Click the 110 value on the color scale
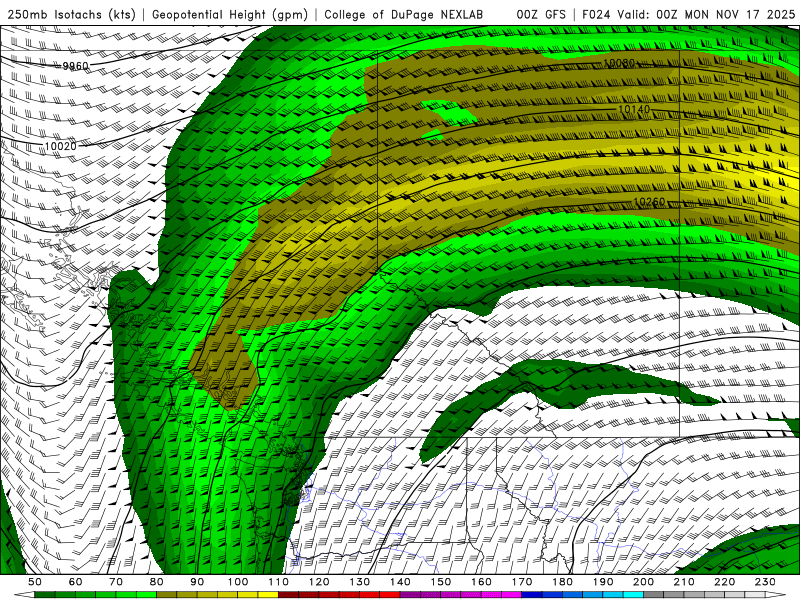 tap(278, 582)
